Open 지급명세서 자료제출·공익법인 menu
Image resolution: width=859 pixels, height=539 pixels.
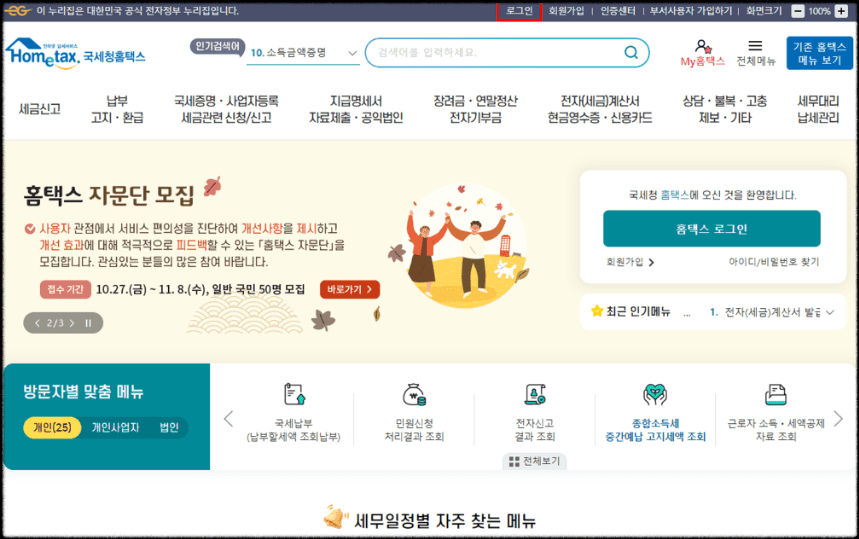[x=356, y=109]
